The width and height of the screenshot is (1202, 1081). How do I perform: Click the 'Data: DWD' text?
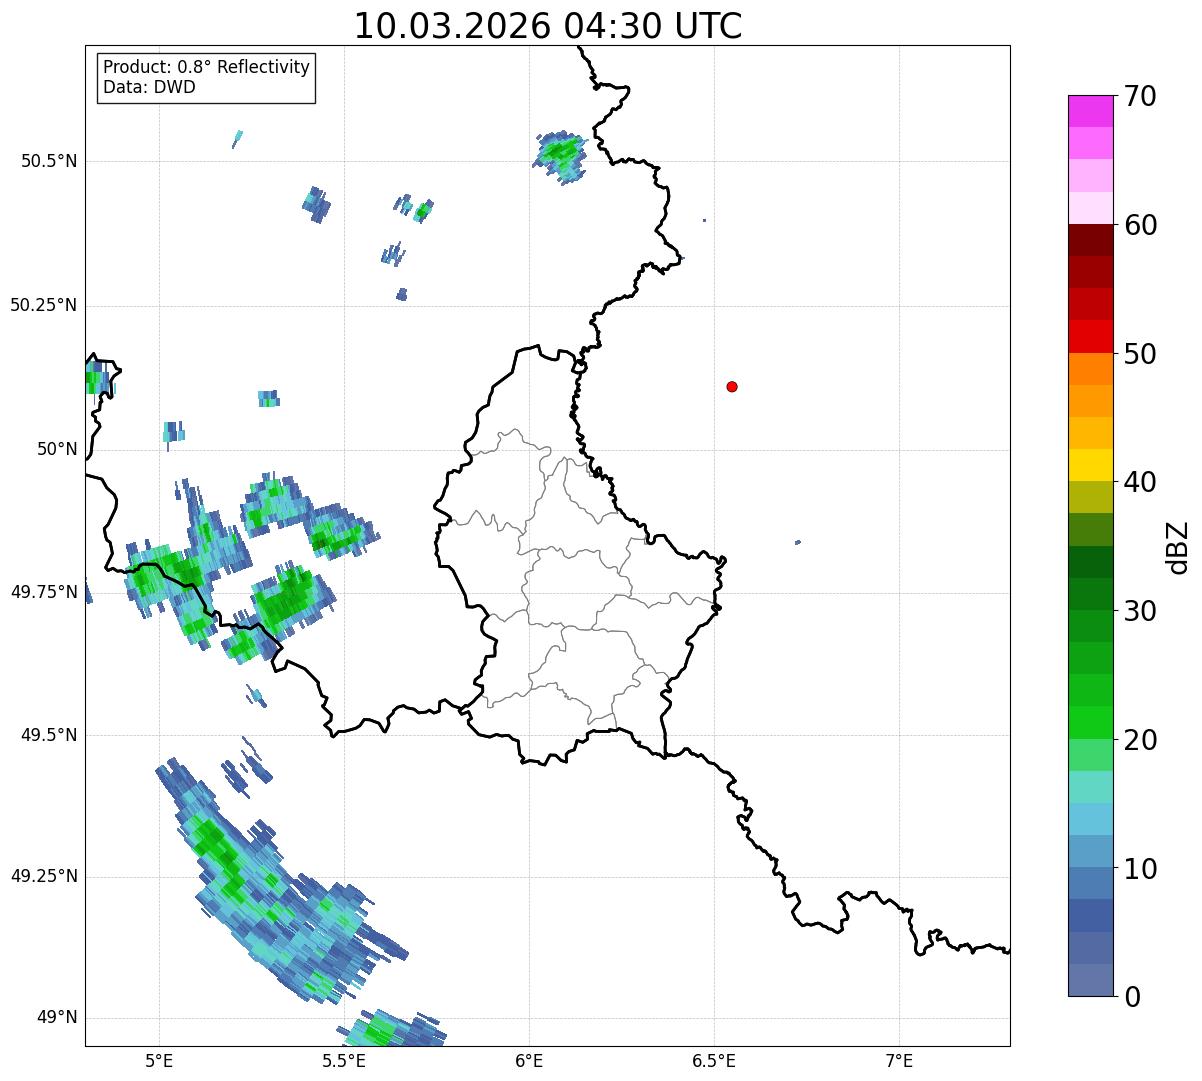[x=149, y=87]
